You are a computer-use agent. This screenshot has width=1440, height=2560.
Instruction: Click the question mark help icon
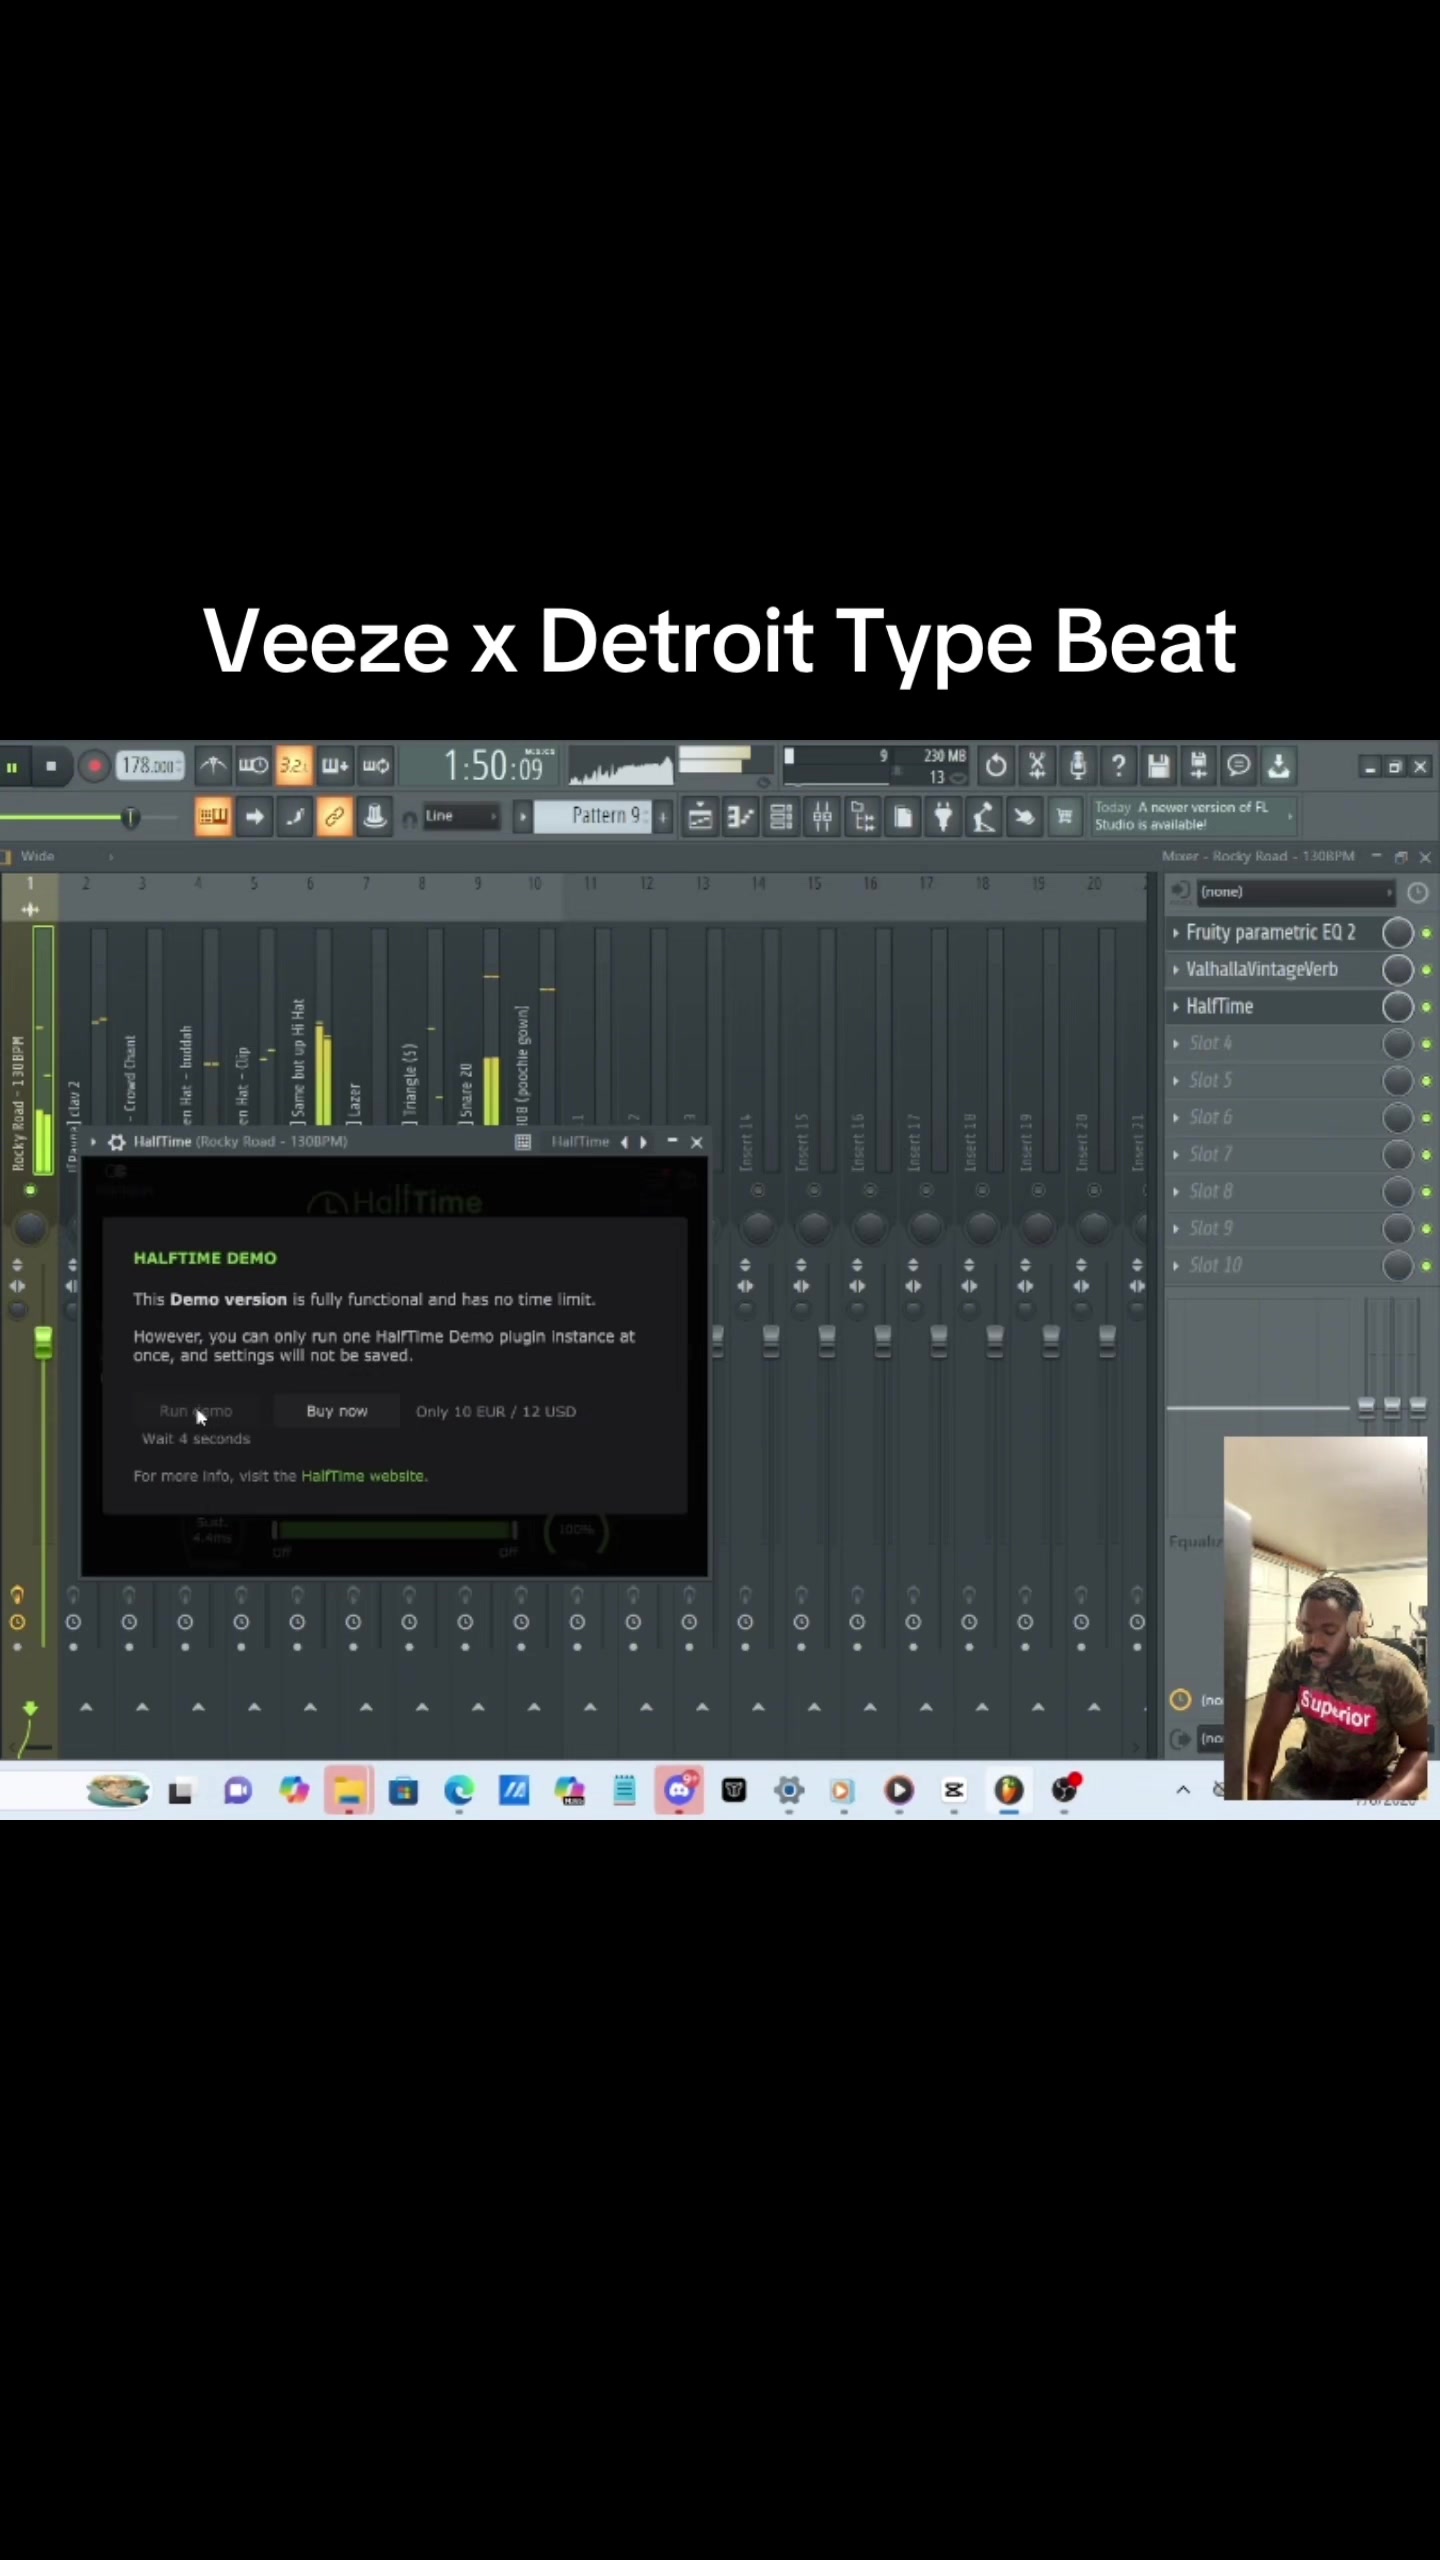(1118, 766)
